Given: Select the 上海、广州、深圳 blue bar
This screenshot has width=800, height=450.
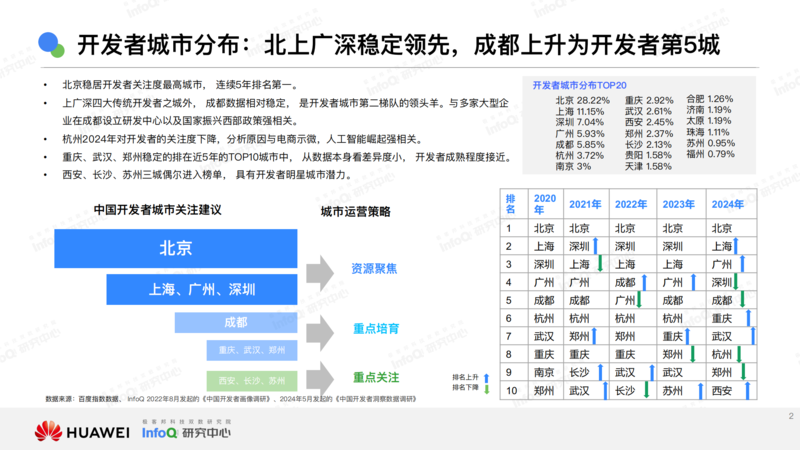Looking at the screenshot, I should [201, 290].
